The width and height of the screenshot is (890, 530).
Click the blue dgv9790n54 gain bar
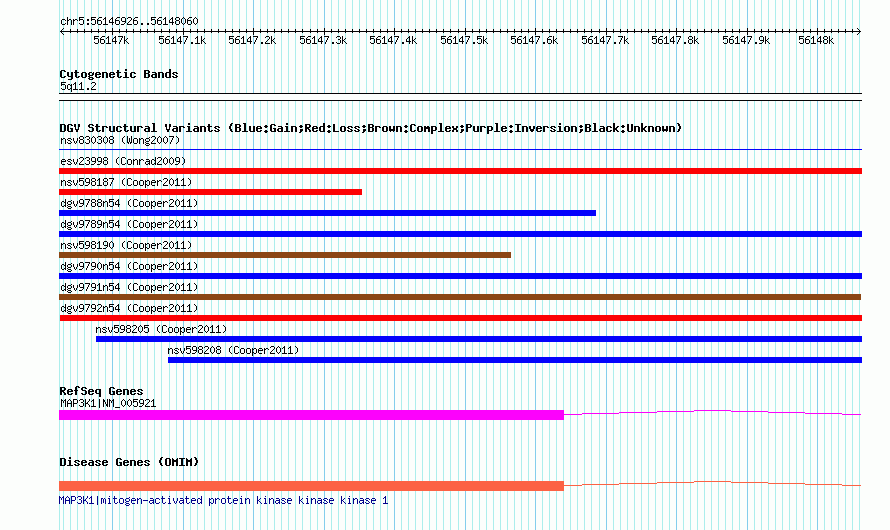tap(460, 276)
